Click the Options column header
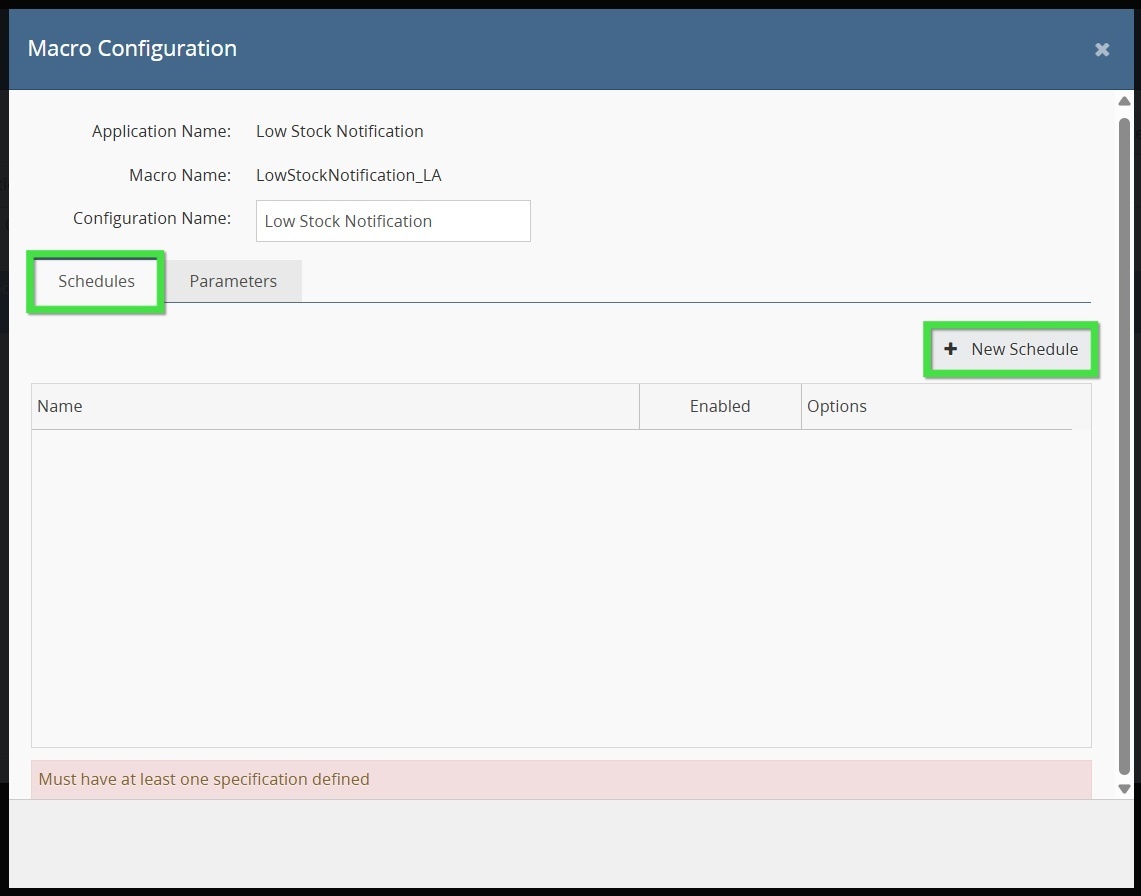Viewport: 1141px width, 896px height. [836, 406]
